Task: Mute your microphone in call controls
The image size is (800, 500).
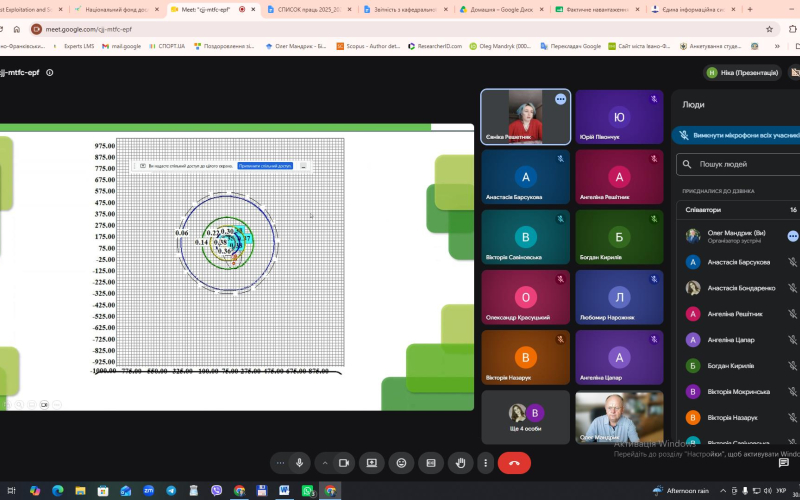Action: pyautogui.click(x=299, y=463)
